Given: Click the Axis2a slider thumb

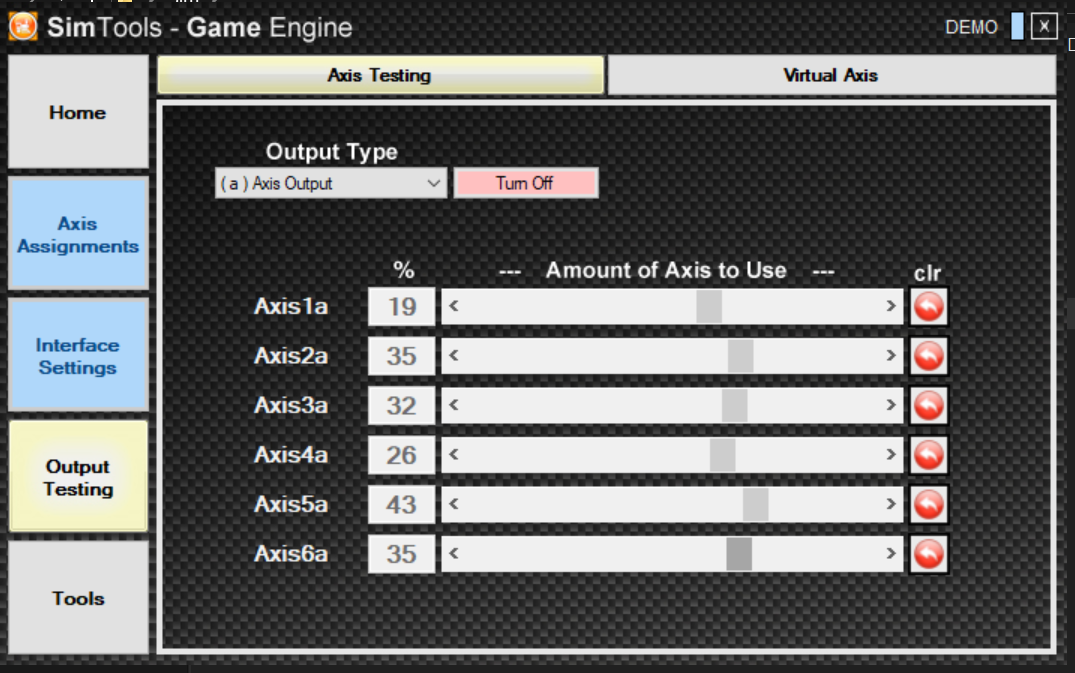Looking at the screenshot, I should tap(740, 356).
